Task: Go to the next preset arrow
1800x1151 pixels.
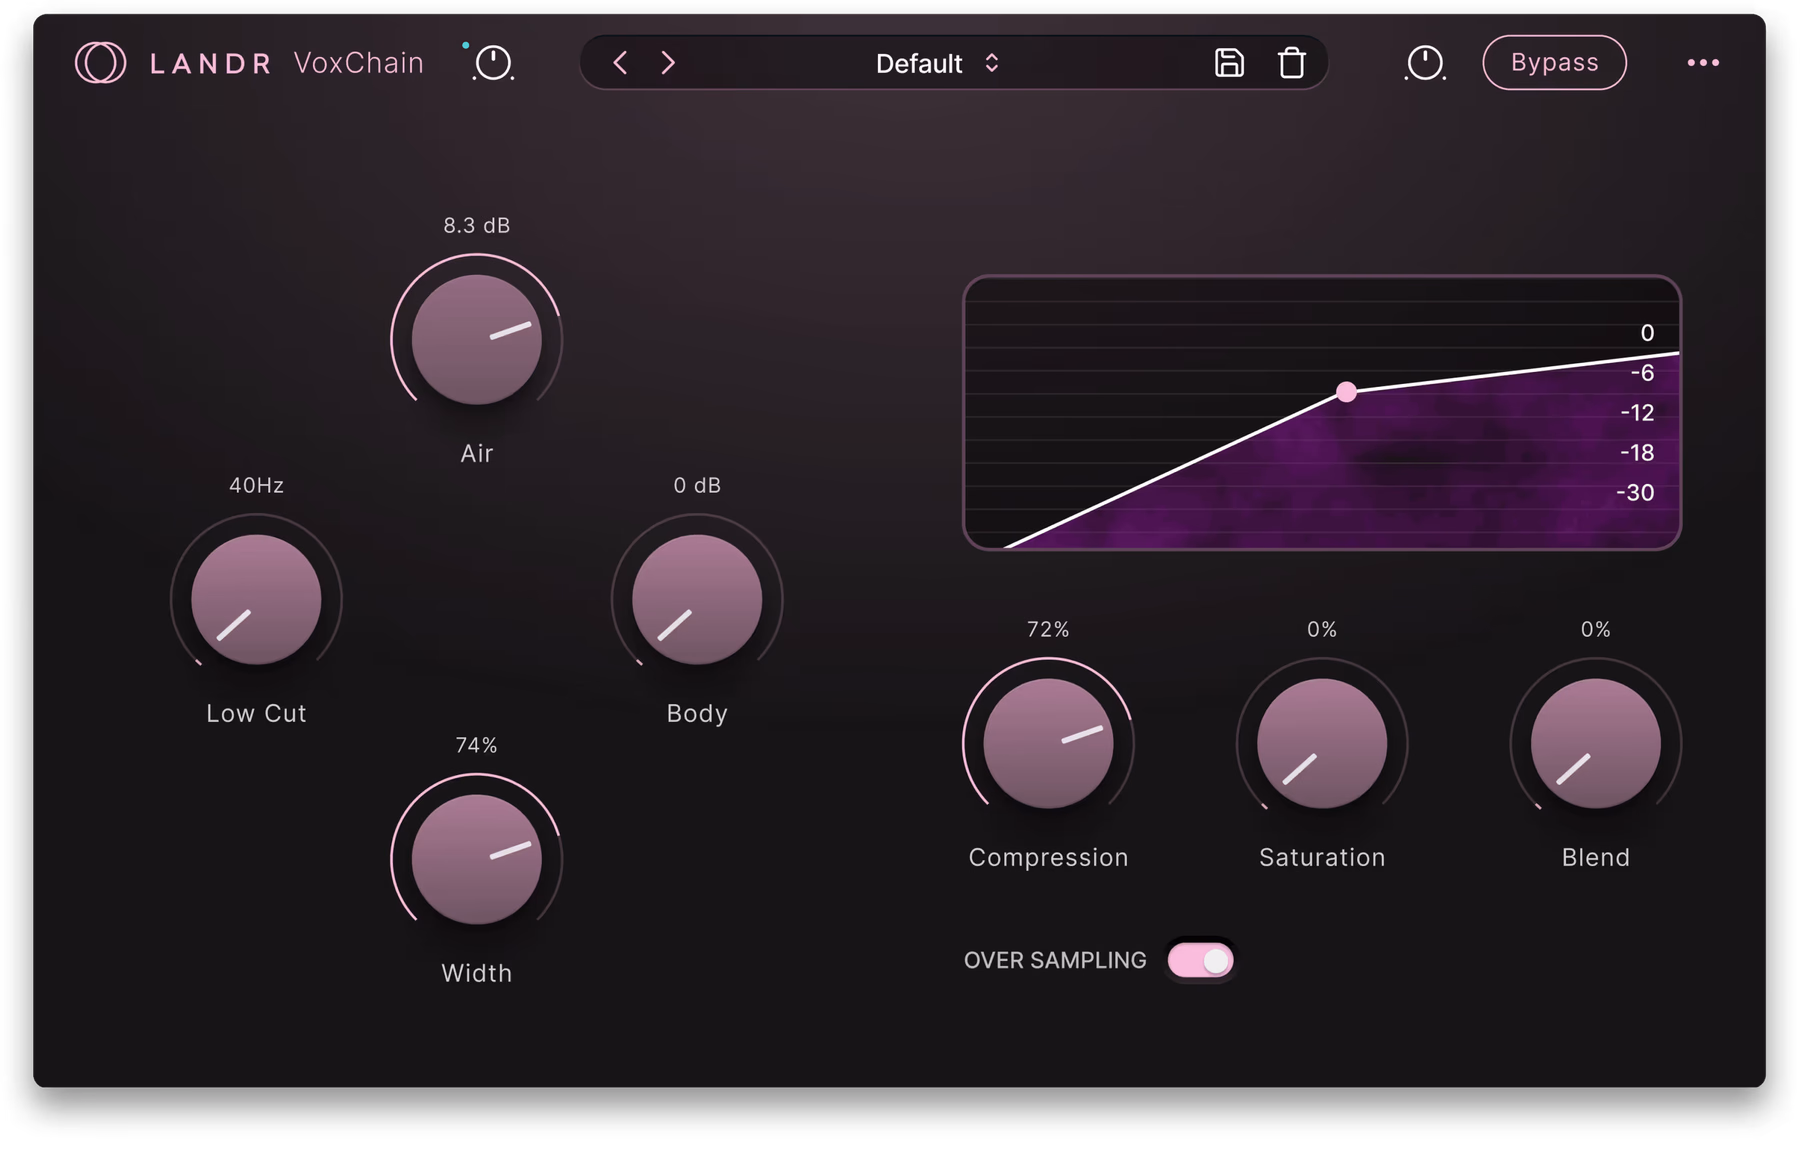Action: tap(668, 63)
